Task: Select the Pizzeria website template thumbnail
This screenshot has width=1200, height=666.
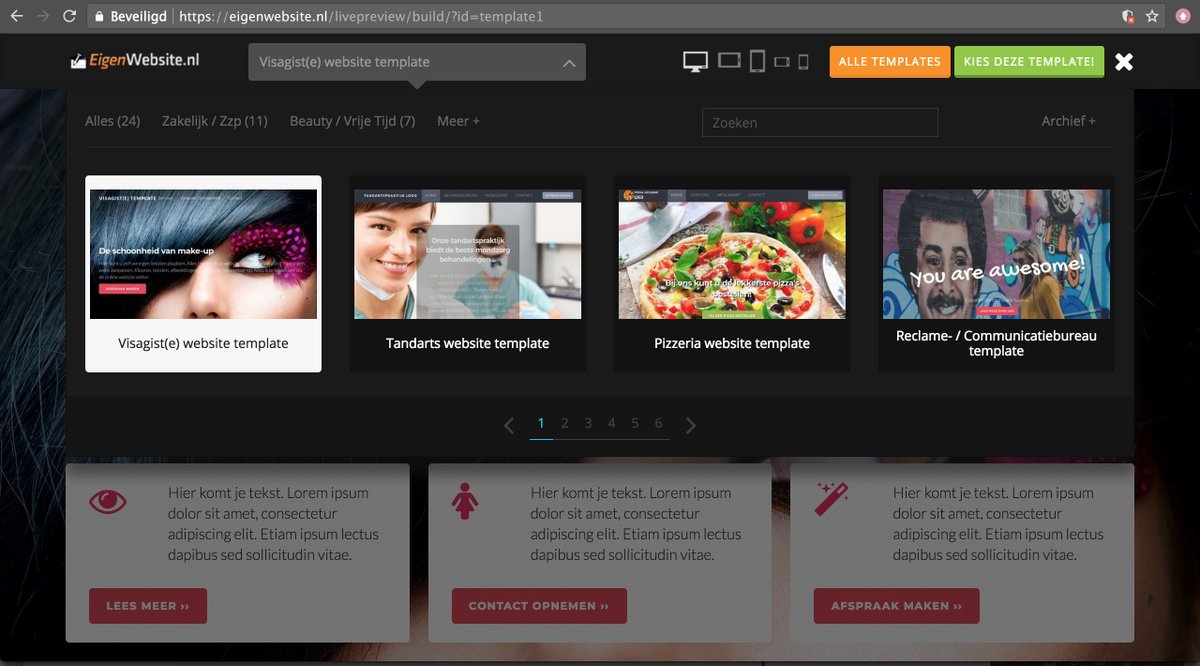Action: coord(732,254)
